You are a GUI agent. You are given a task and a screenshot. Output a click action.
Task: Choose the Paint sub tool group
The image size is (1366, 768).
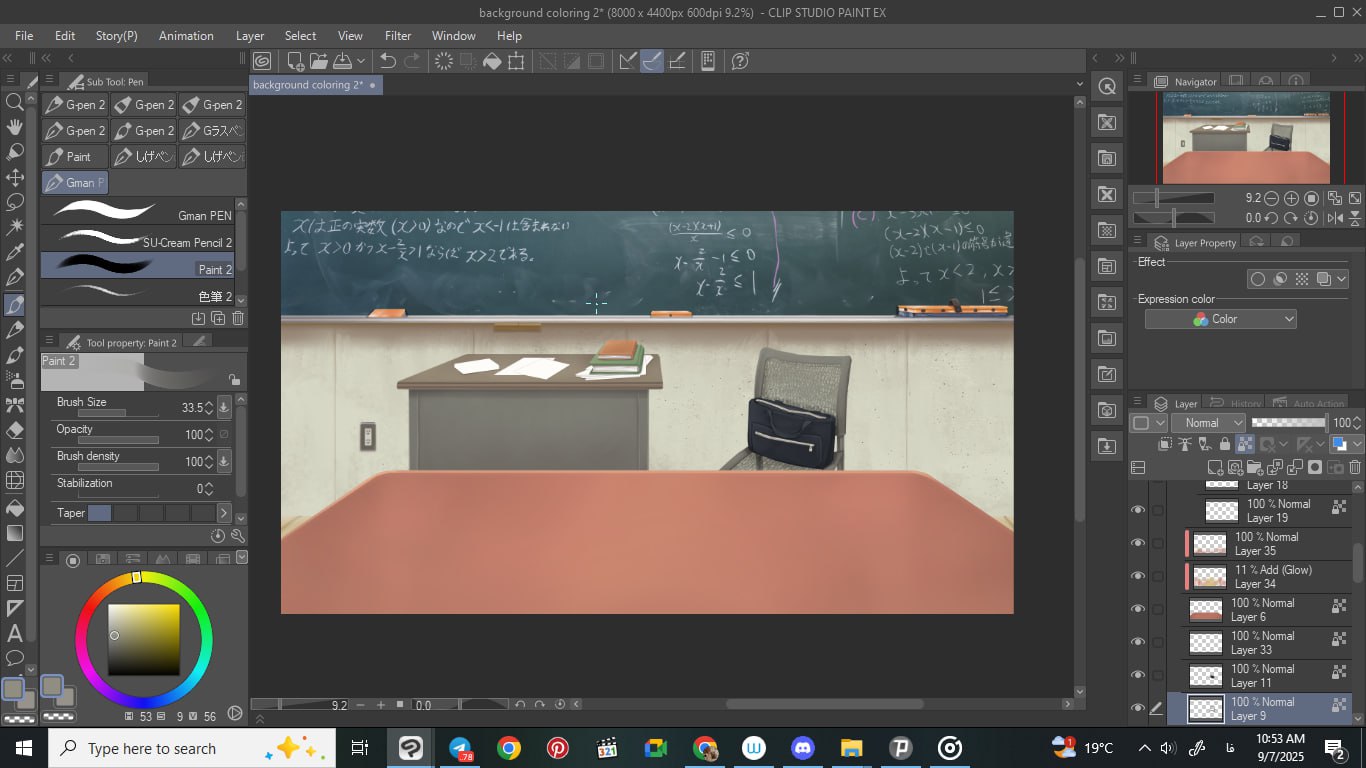pyautogui.click(x=74, y=157)
